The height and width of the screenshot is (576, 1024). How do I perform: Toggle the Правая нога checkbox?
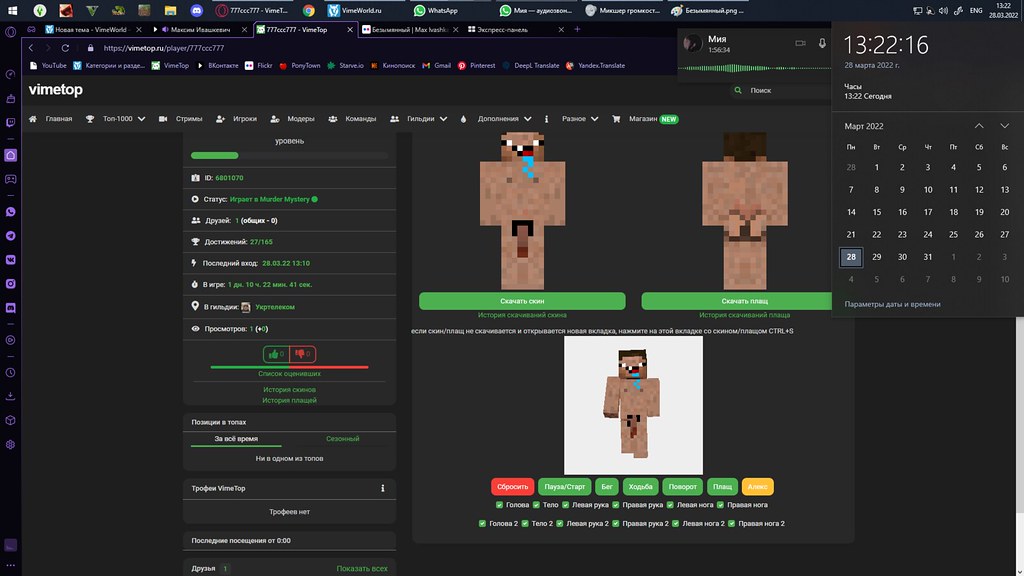(718, 505)
